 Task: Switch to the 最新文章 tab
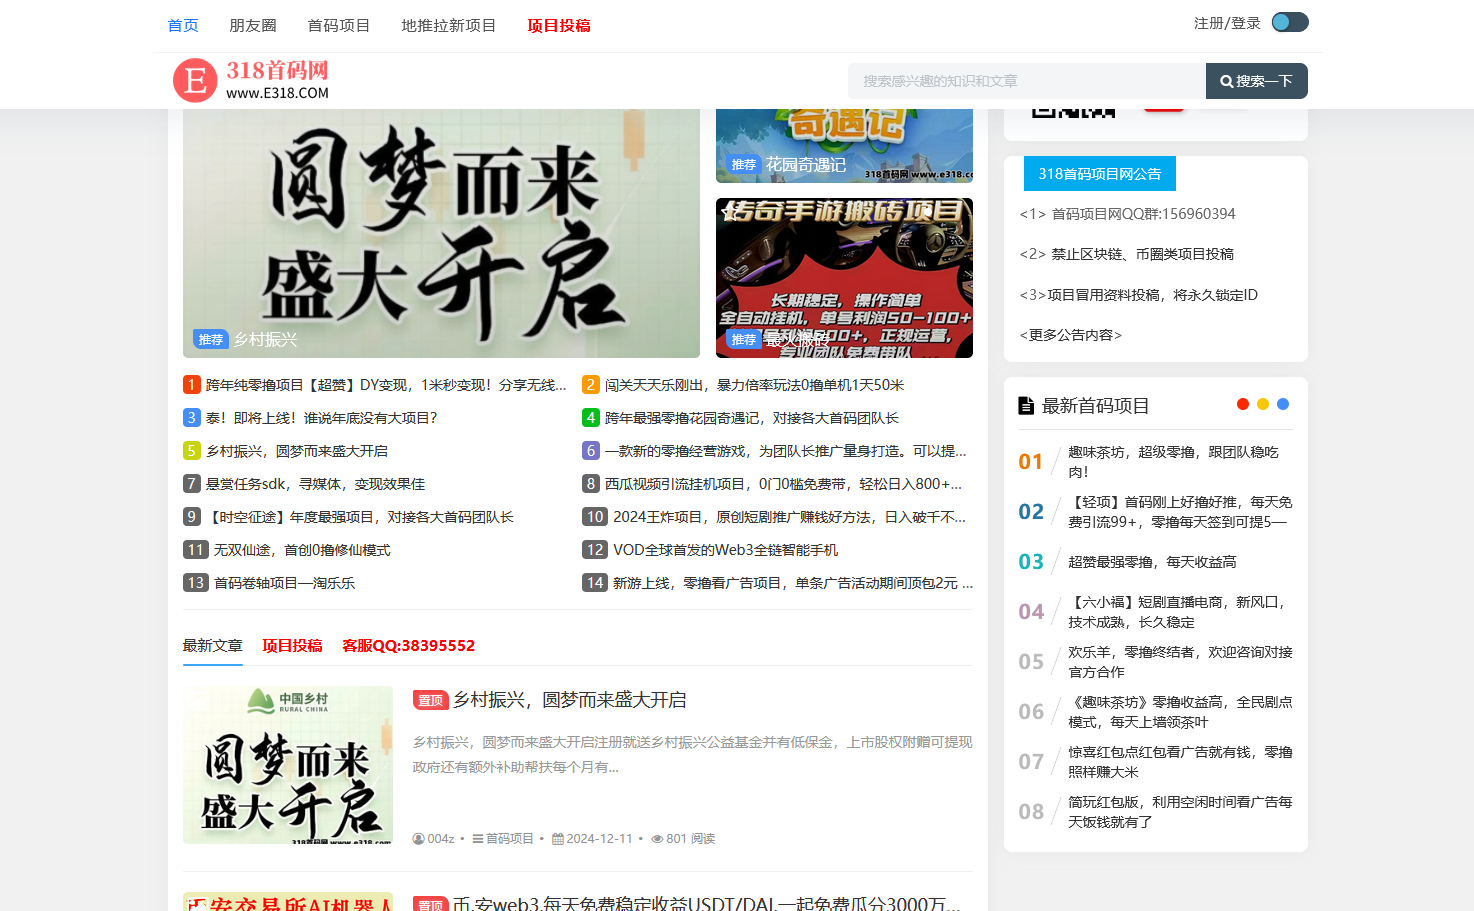[x=212, y=646]
